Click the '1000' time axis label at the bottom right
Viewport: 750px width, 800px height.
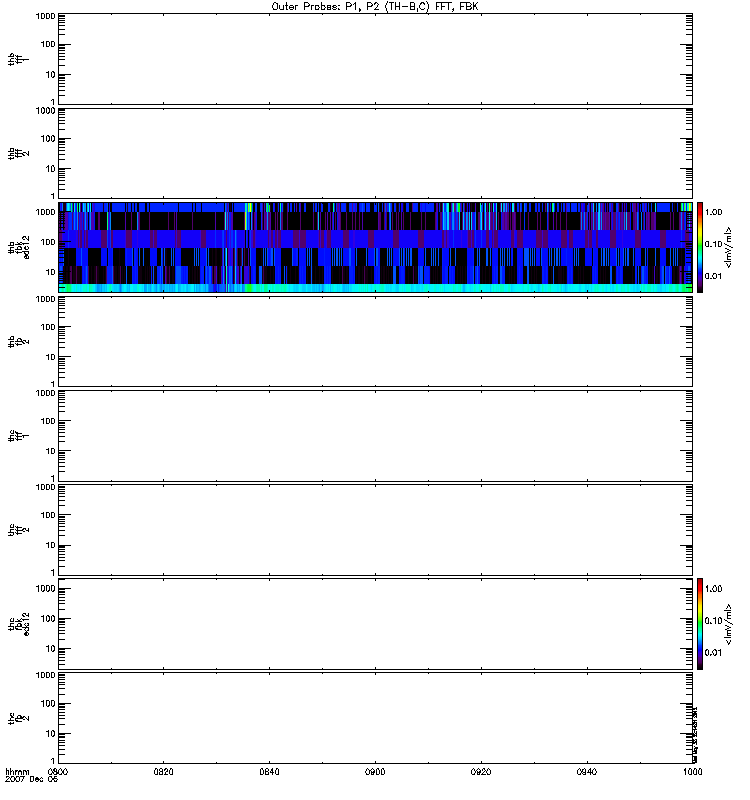(692, 771)
